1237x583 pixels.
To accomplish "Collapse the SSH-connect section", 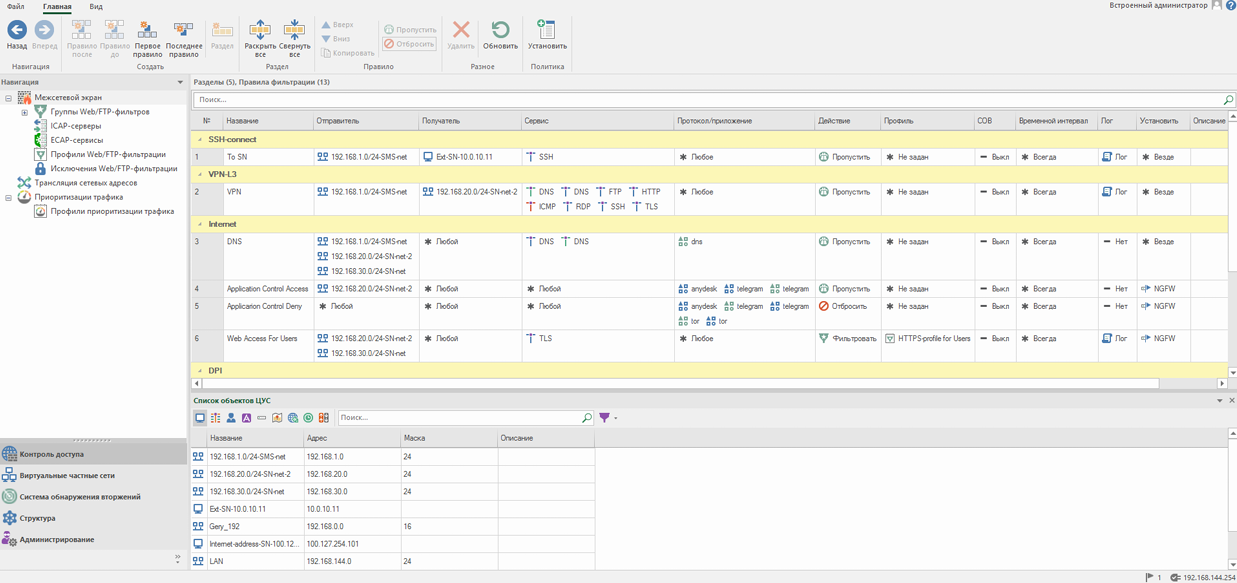I will (x=200, y=140).
